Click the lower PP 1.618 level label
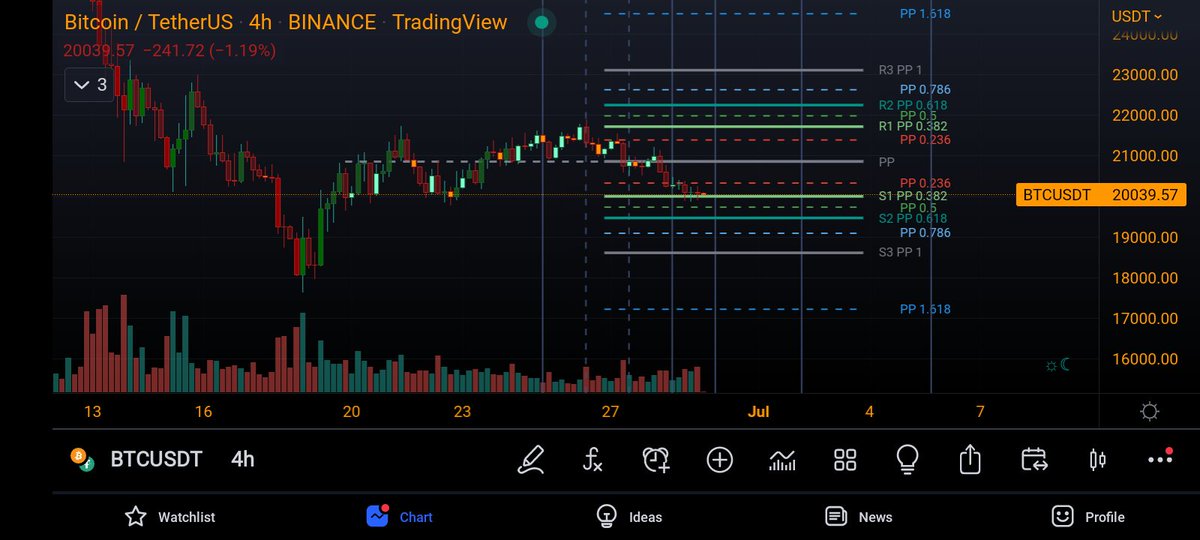Screen dimensions: 1200x540 [x=925, y=310]
